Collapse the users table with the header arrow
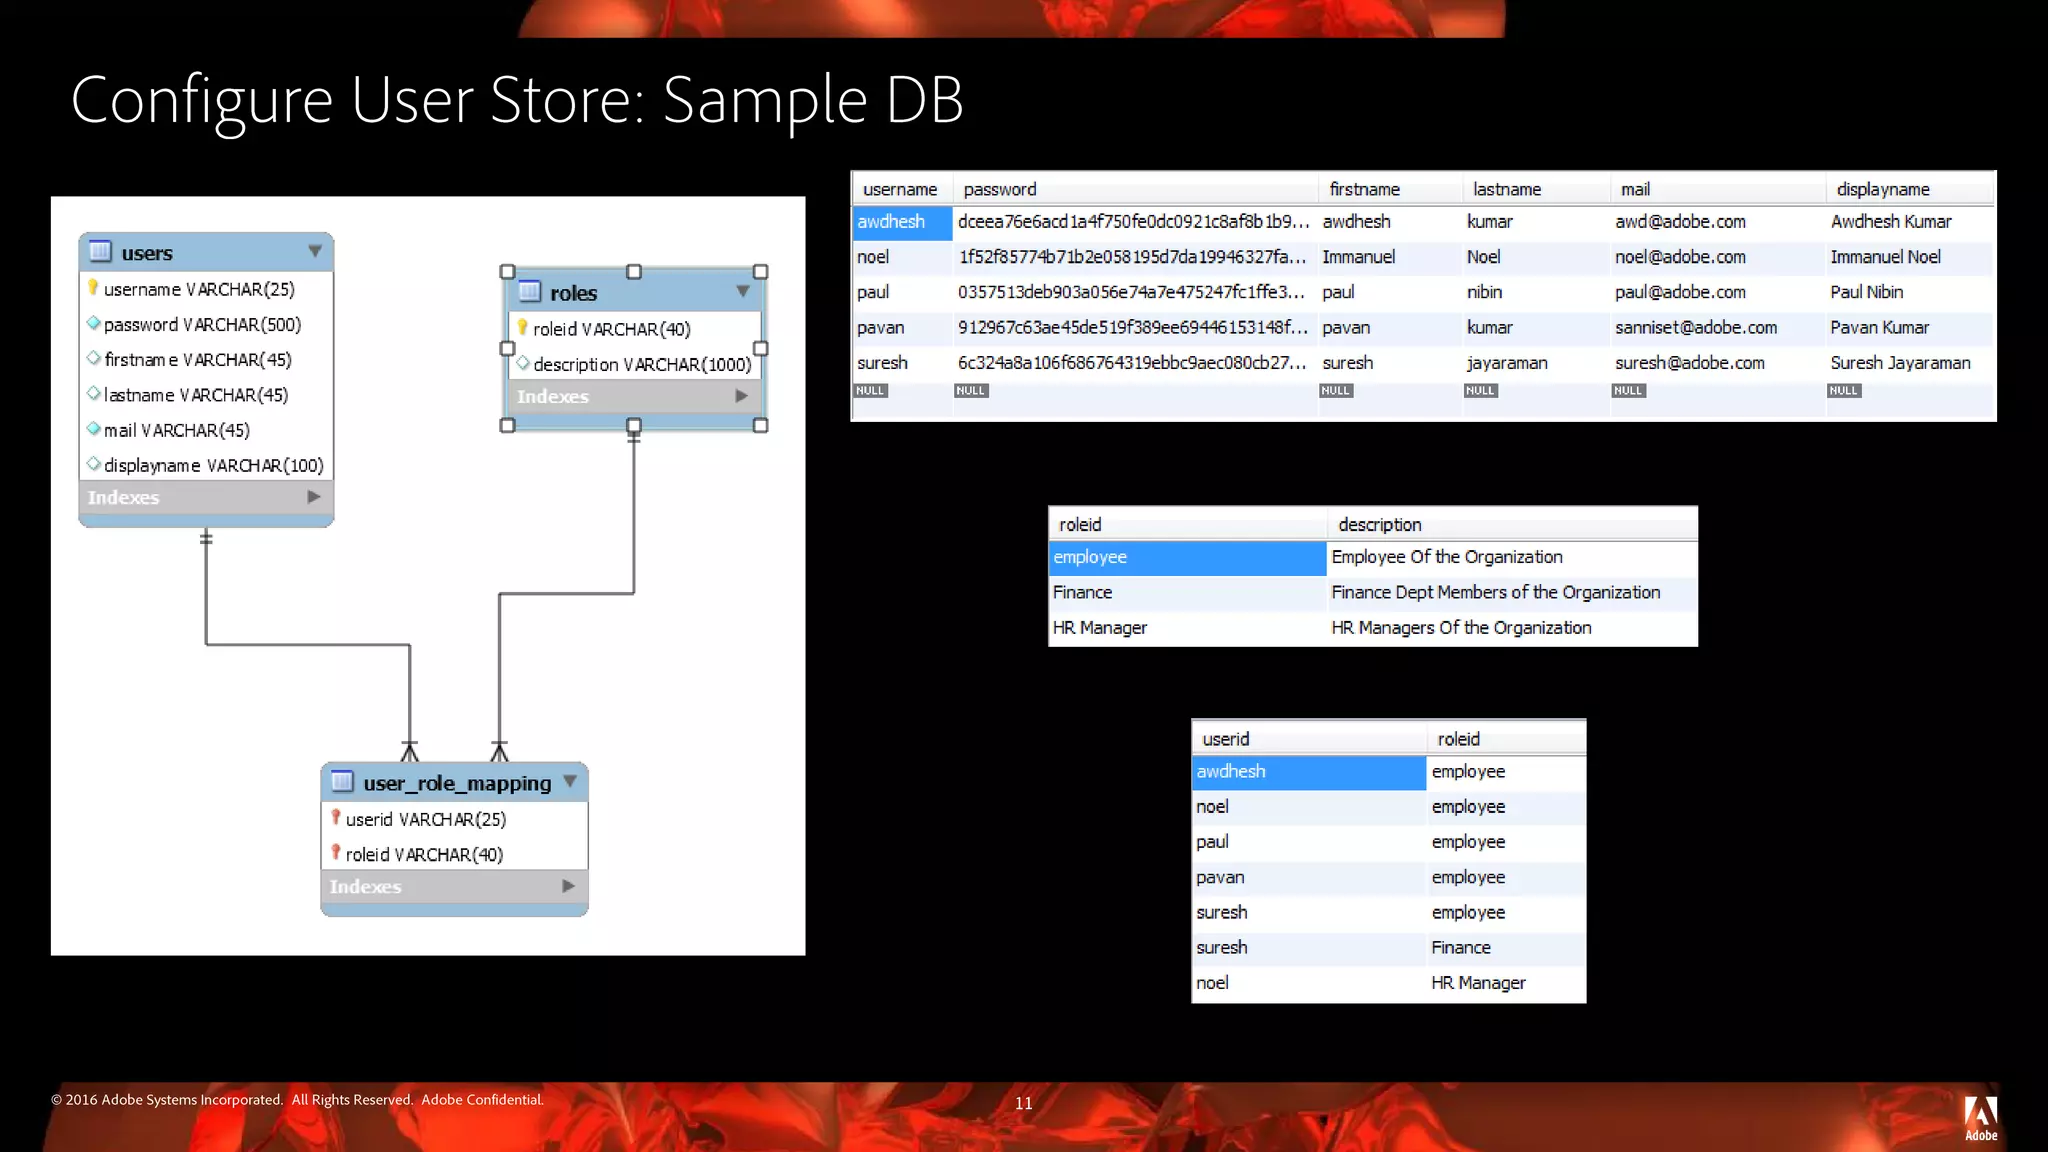Viewport: 2048px width, 1152px height. pyautogui.click(x=315, y=251)
